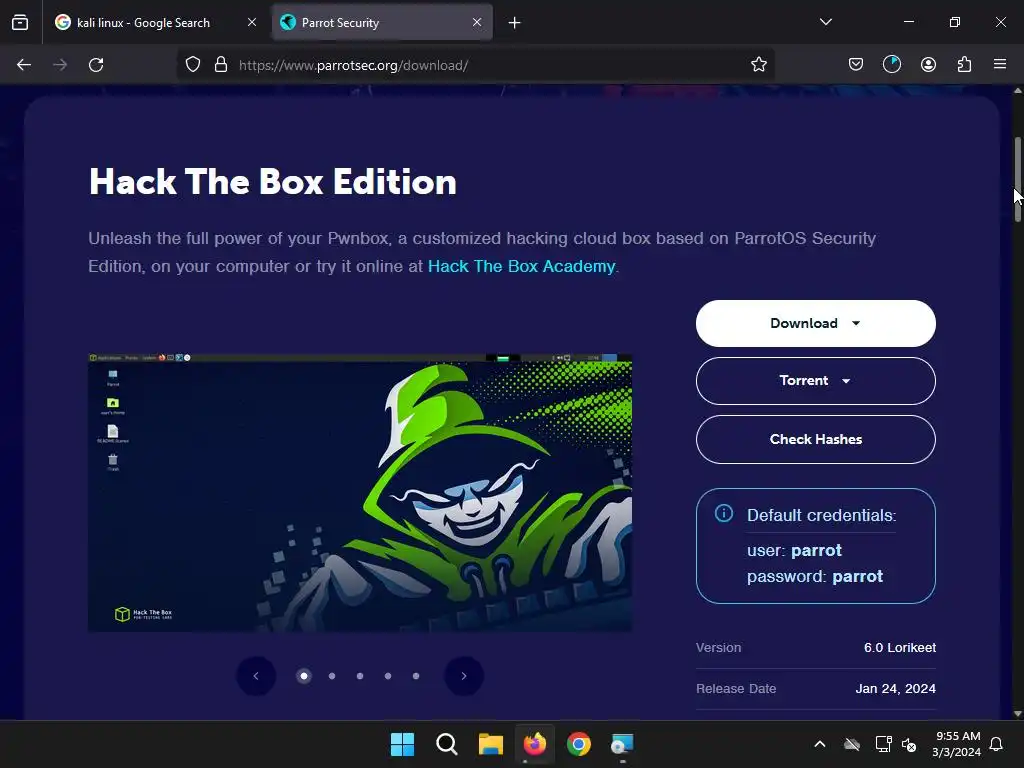Open the network status tray icon
The image size is (1024, 768).
click(x=883, y=744)
